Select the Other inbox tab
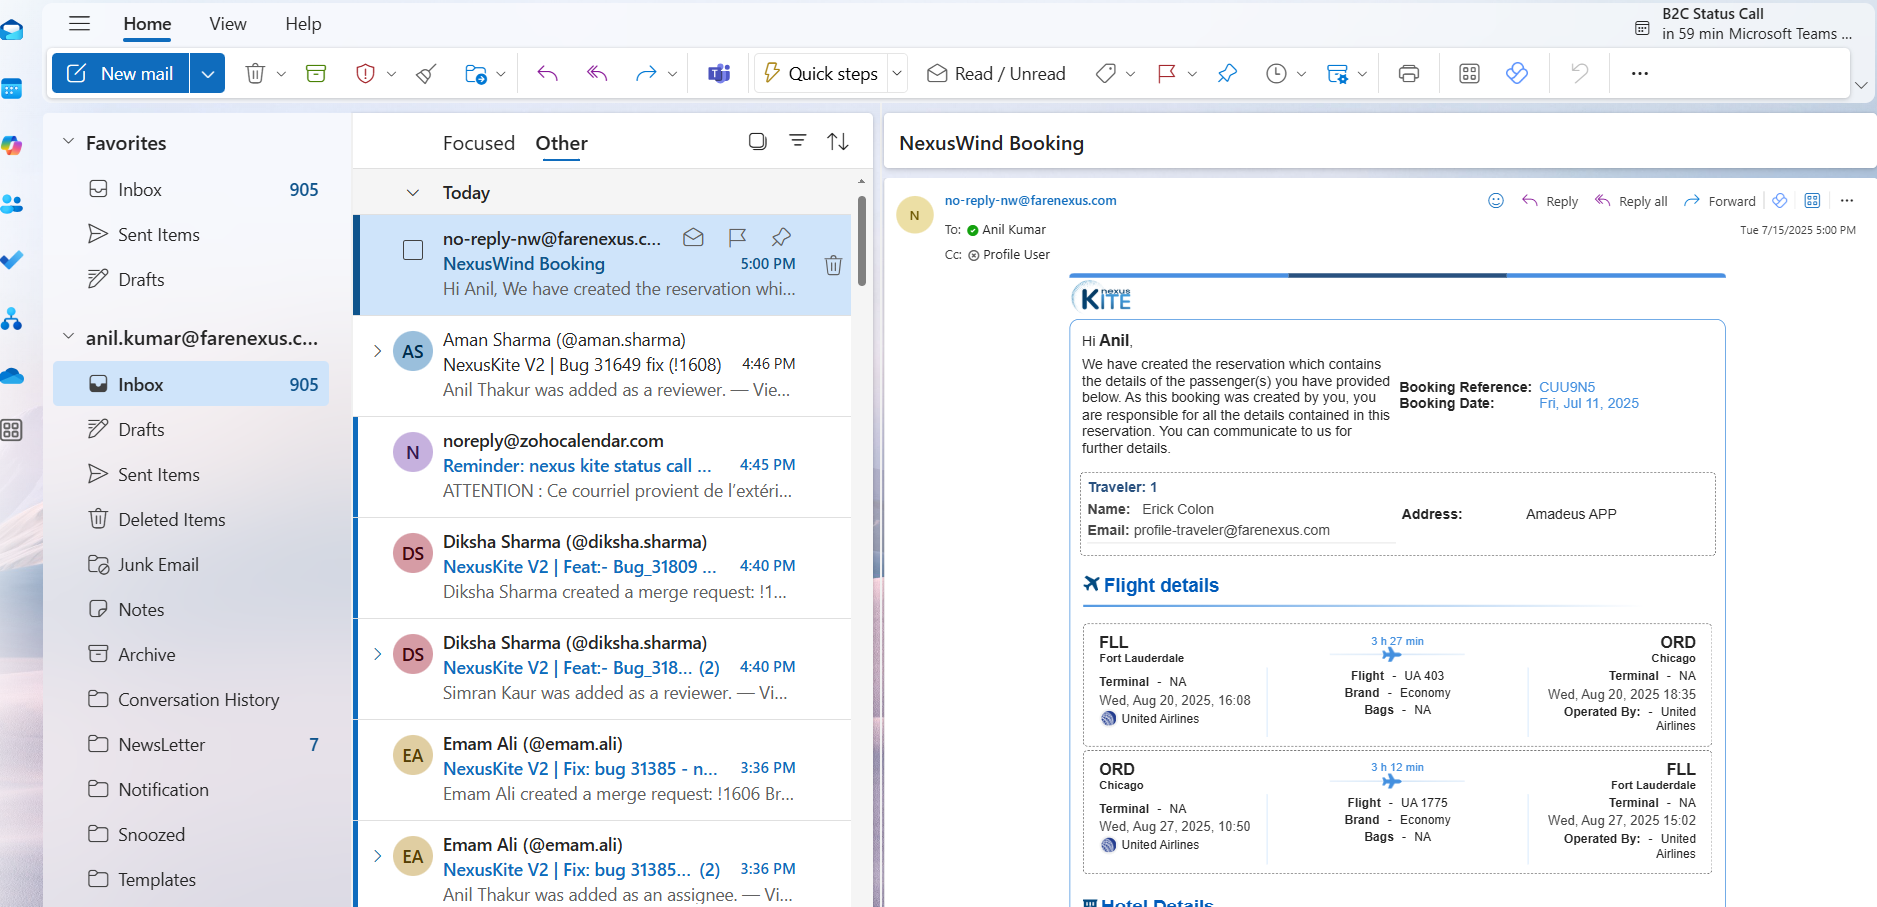1877x907 pixels. (561, 143)
